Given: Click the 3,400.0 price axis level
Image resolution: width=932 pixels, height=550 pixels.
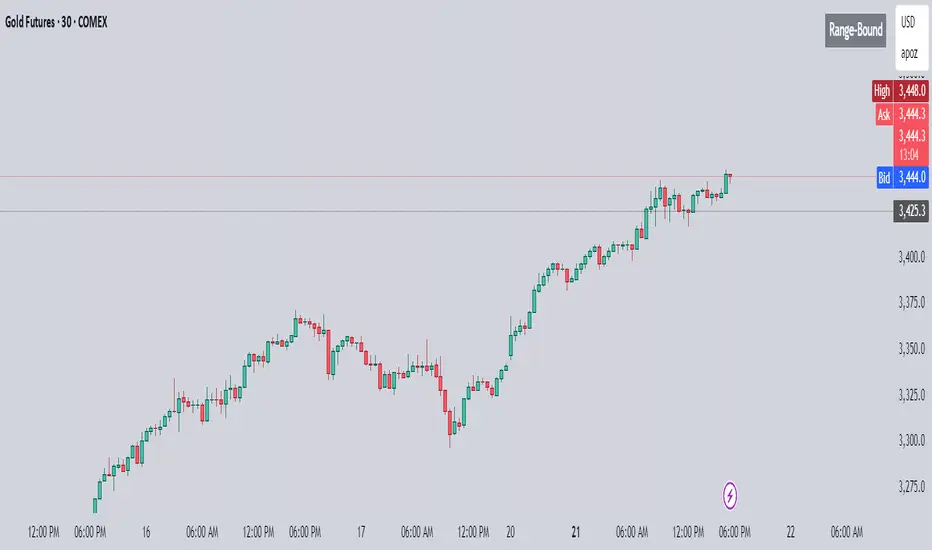Looking at the screenshot, I should click(x=911, y=257).
